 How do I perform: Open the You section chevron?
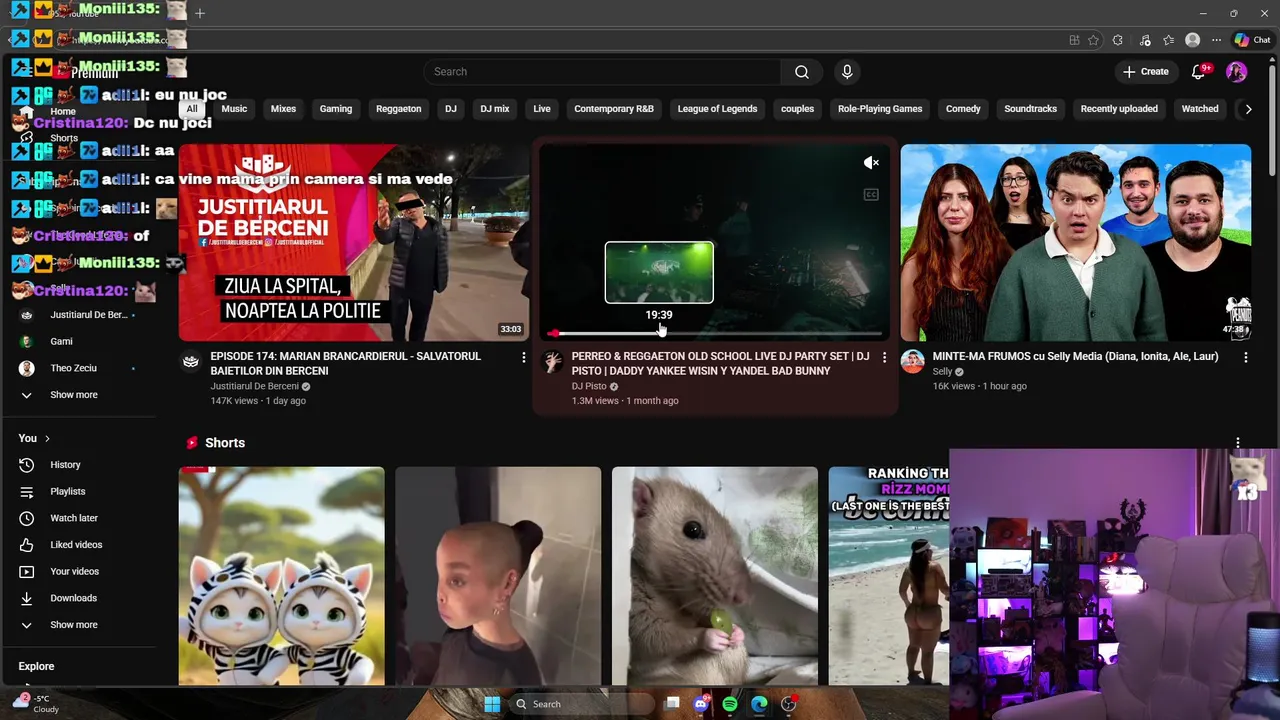click(47, 439)
